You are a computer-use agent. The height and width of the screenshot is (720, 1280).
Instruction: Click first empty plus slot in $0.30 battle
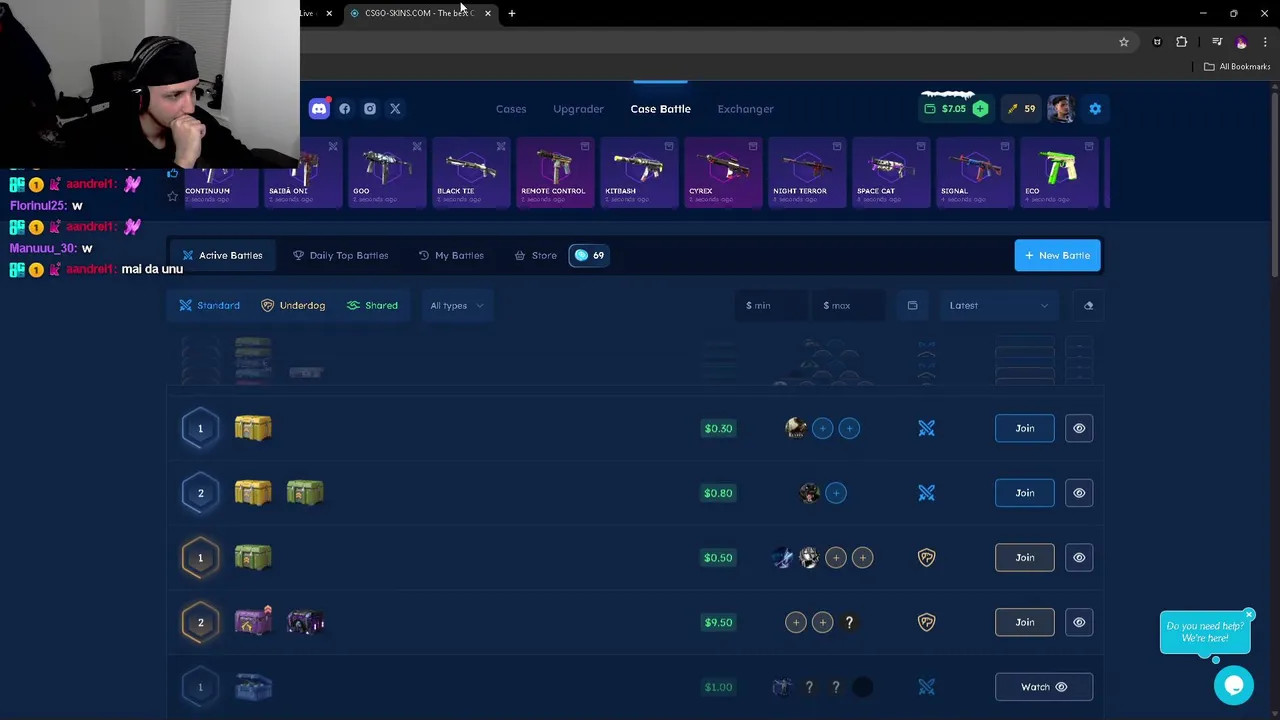822,428
